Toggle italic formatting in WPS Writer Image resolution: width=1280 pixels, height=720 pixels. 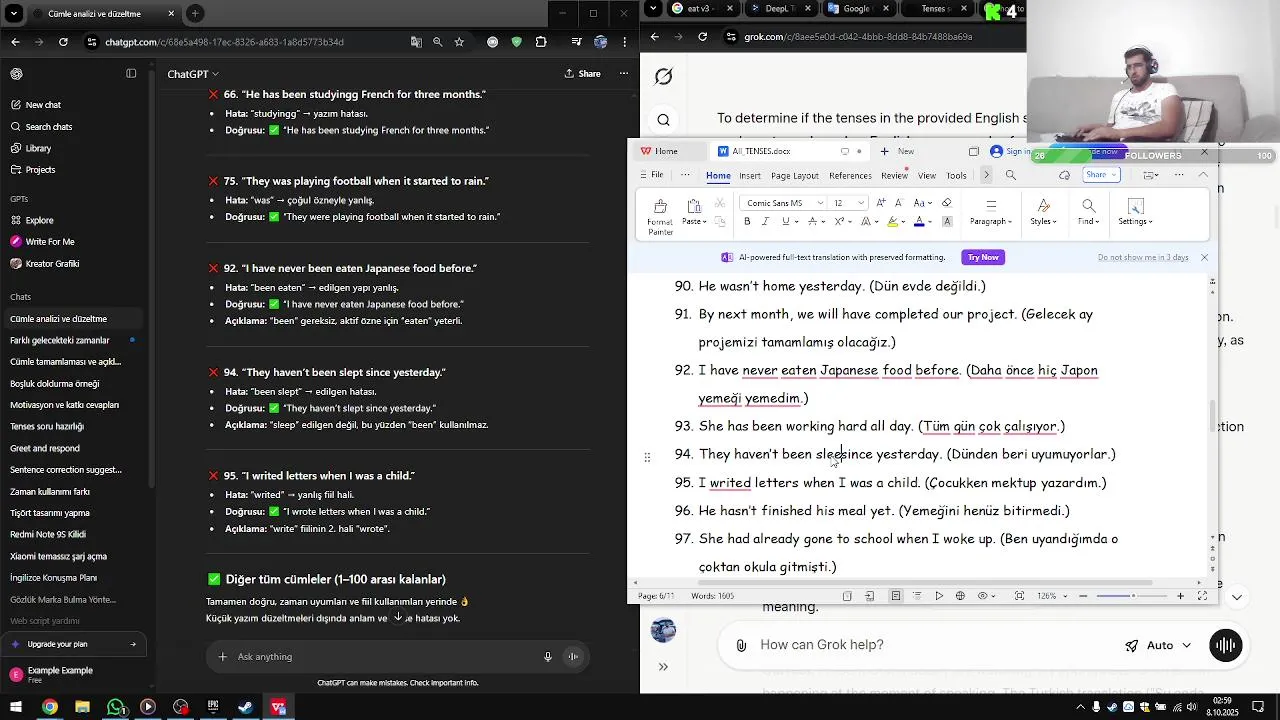[x=765, y=221]
